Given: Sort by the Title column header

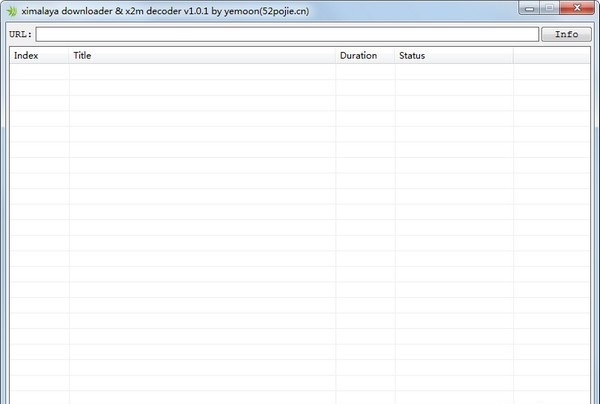Looking at the screenshot, I should (202, 55).
